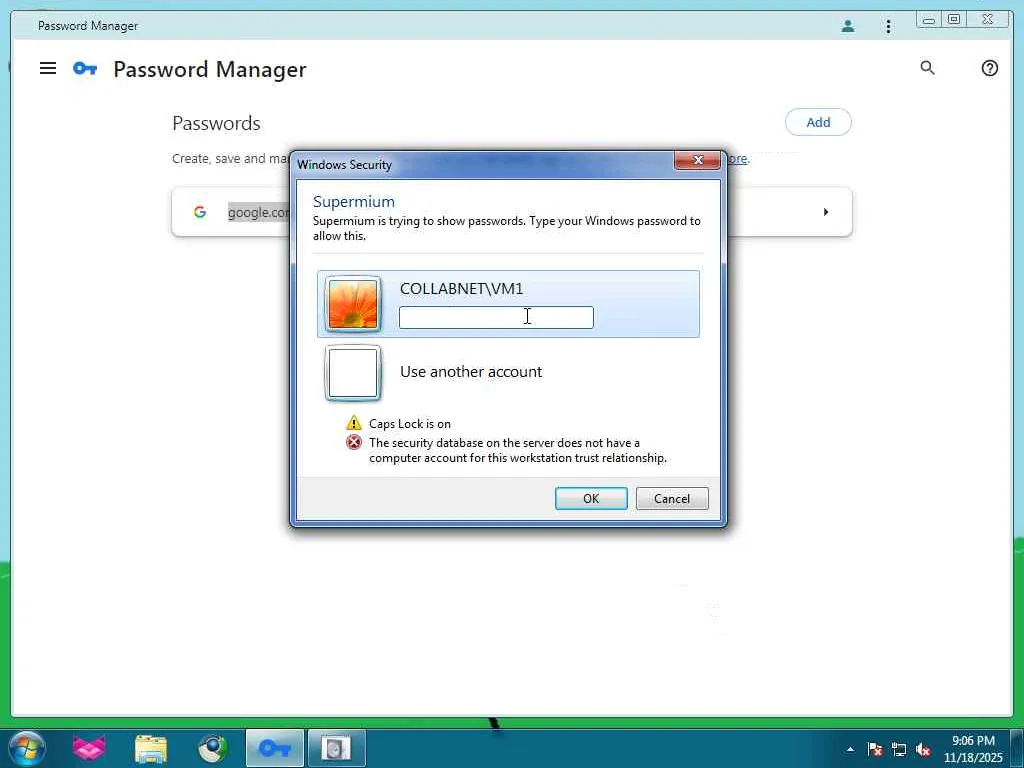Click the network tray icon

click(x=899, y=749)
